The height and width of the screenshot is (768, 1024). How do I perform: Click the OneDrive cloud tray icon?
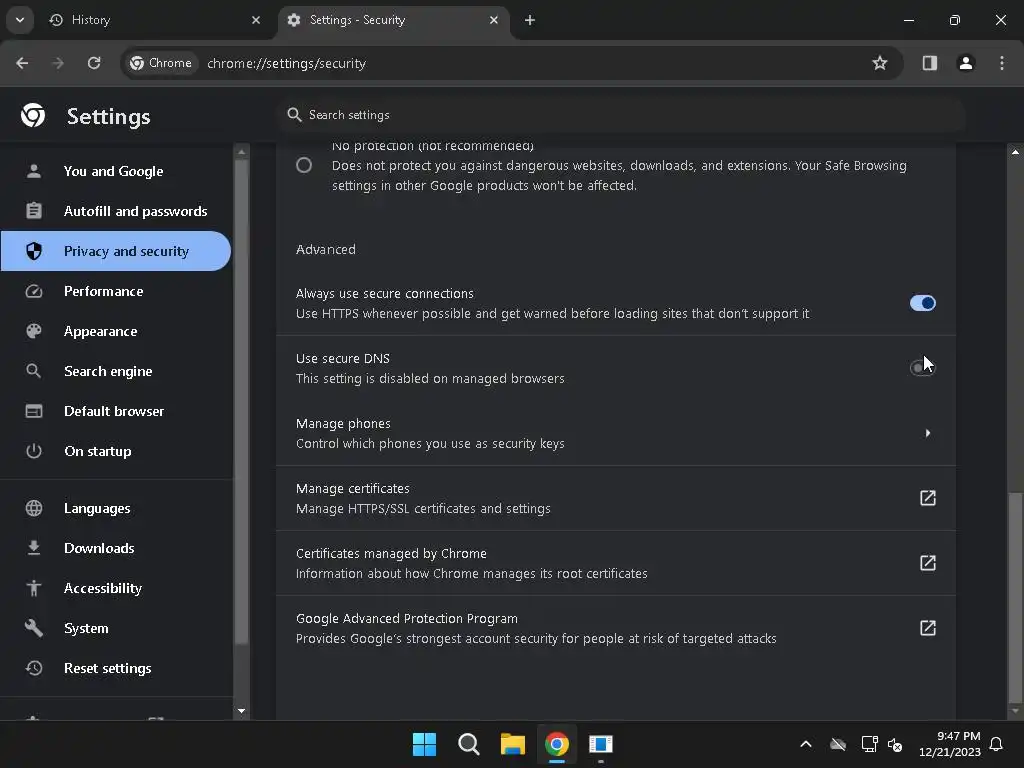[838, 744]
